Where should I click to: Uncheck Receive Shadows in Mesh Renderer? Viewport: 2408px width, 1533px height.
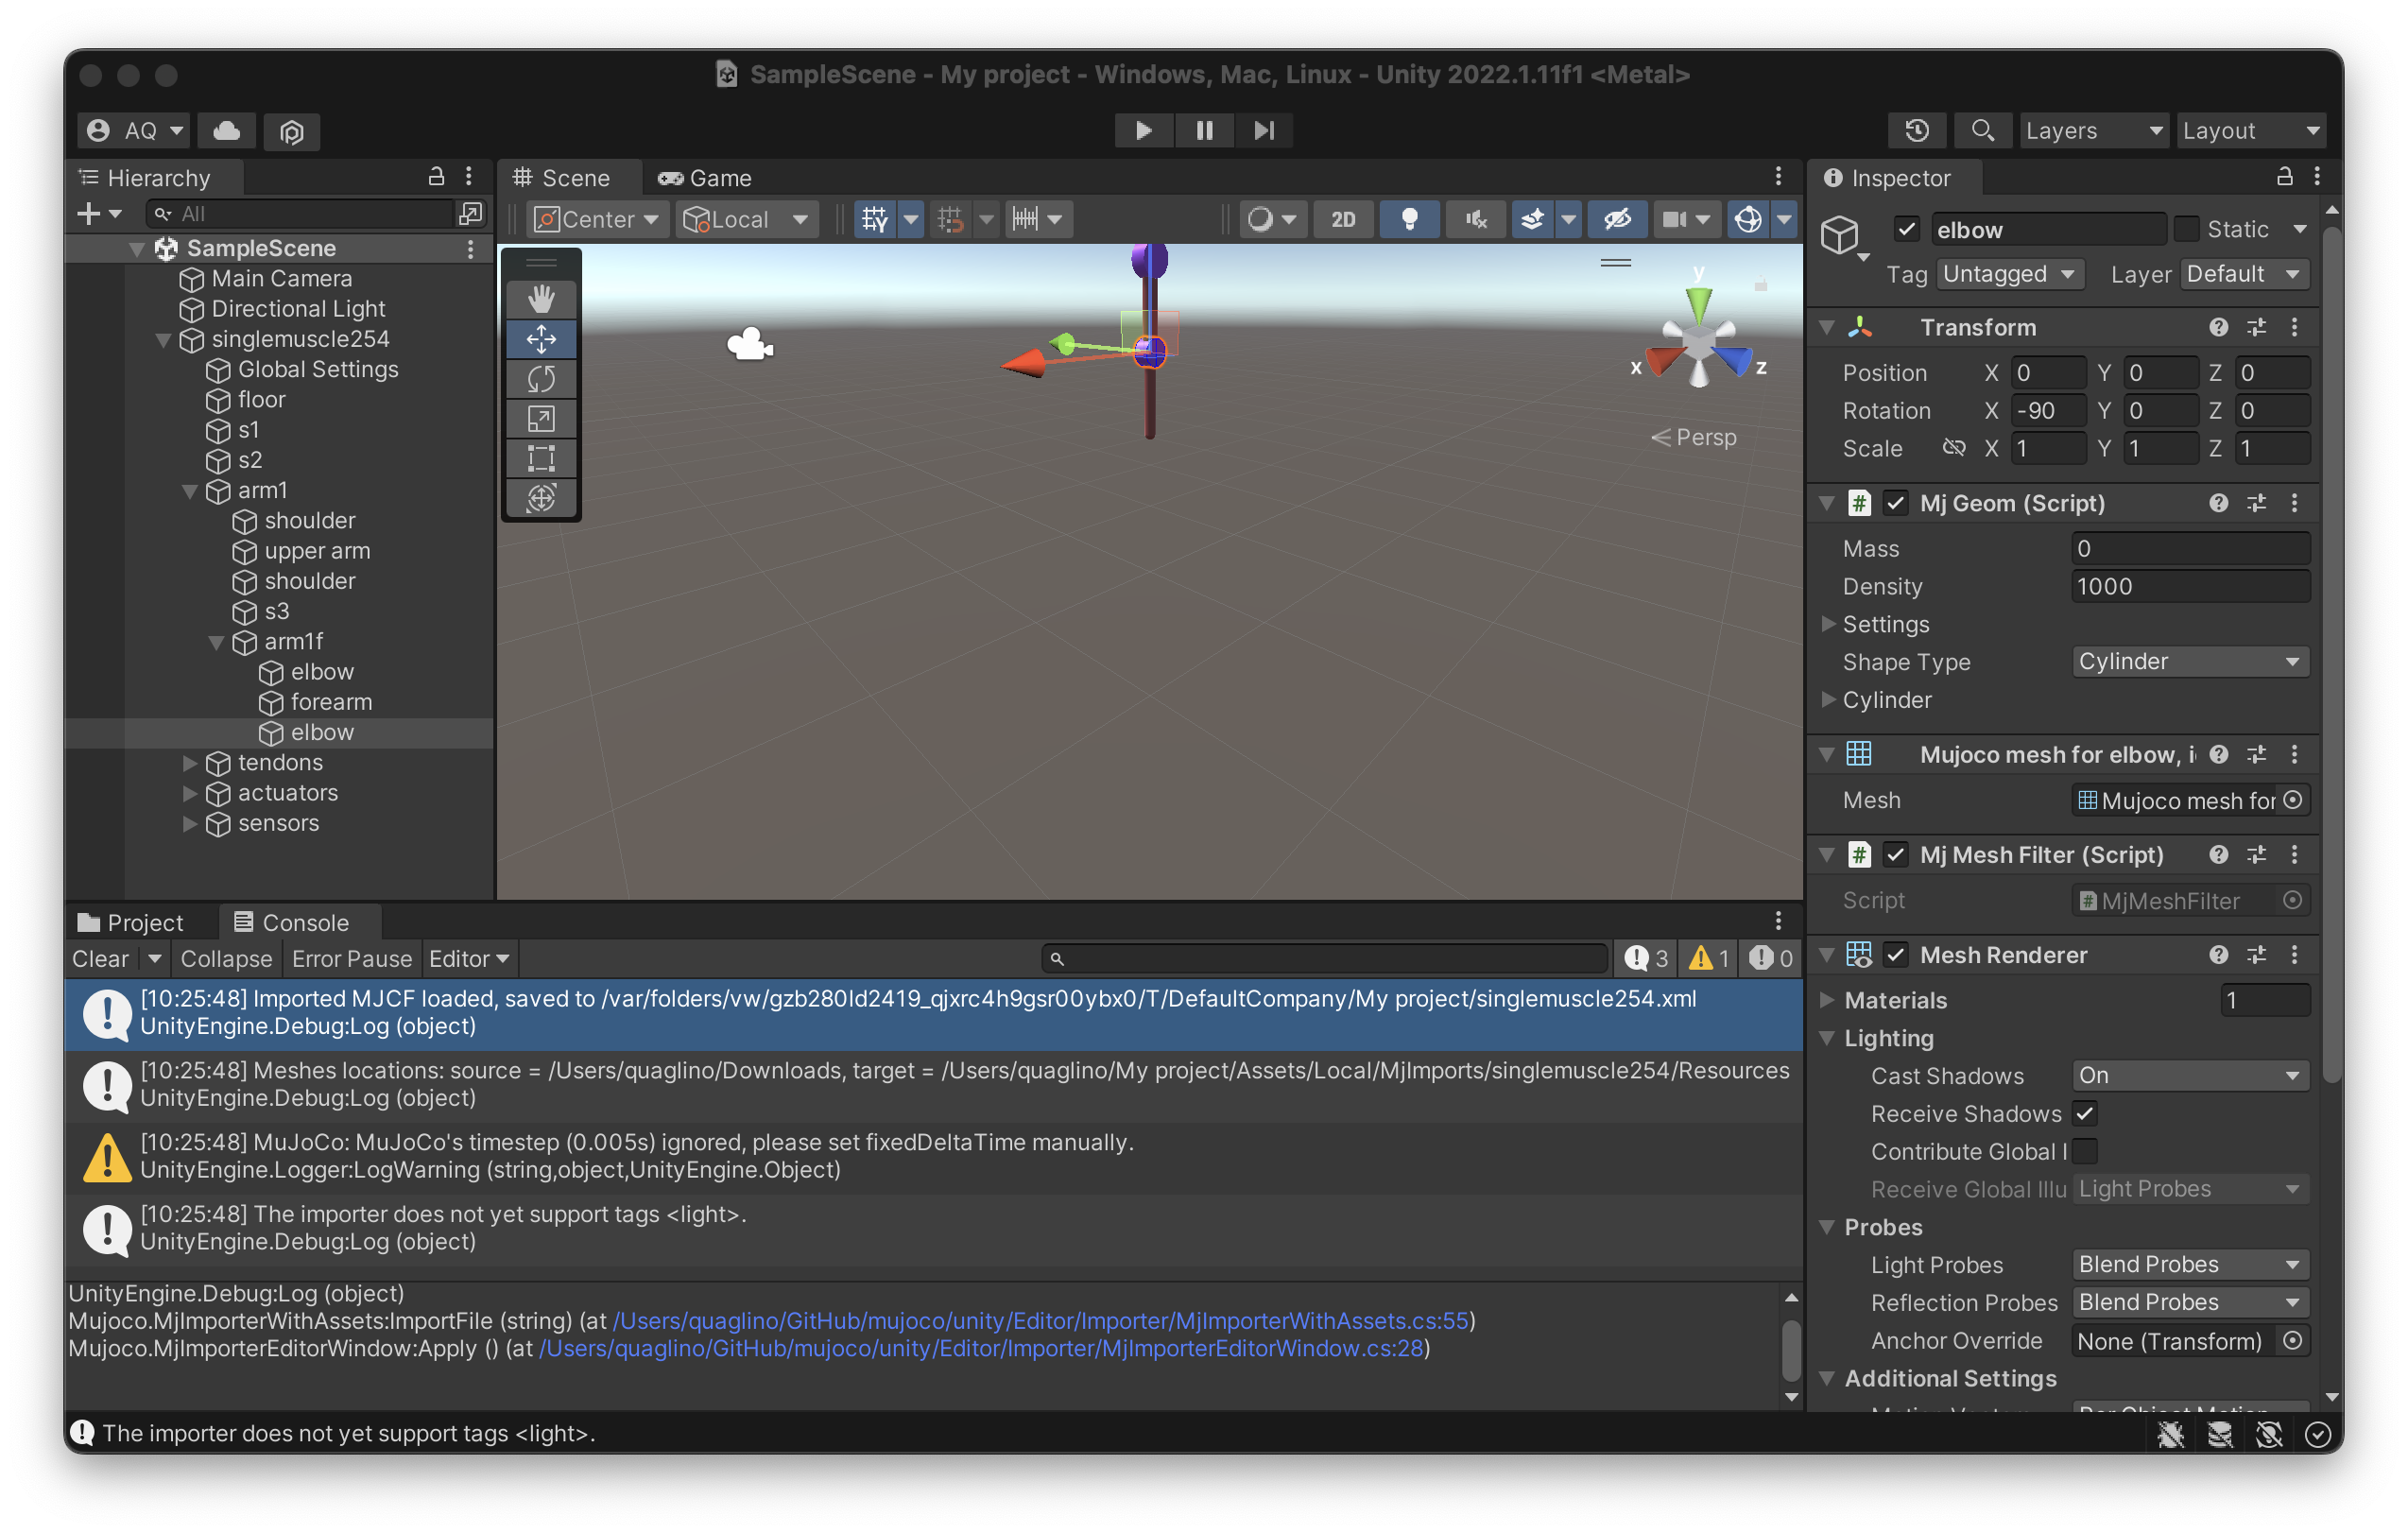2085,1113
